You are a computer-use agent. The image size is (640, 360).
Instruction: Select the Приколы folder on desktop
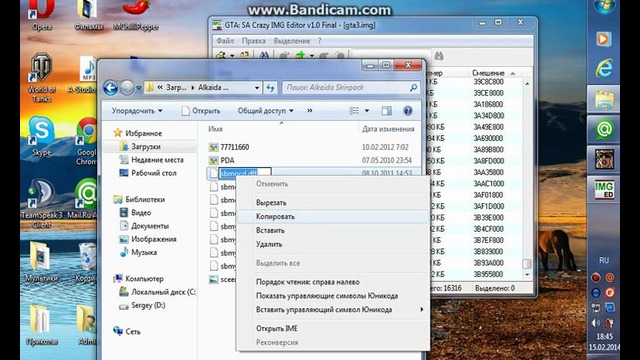42,324
